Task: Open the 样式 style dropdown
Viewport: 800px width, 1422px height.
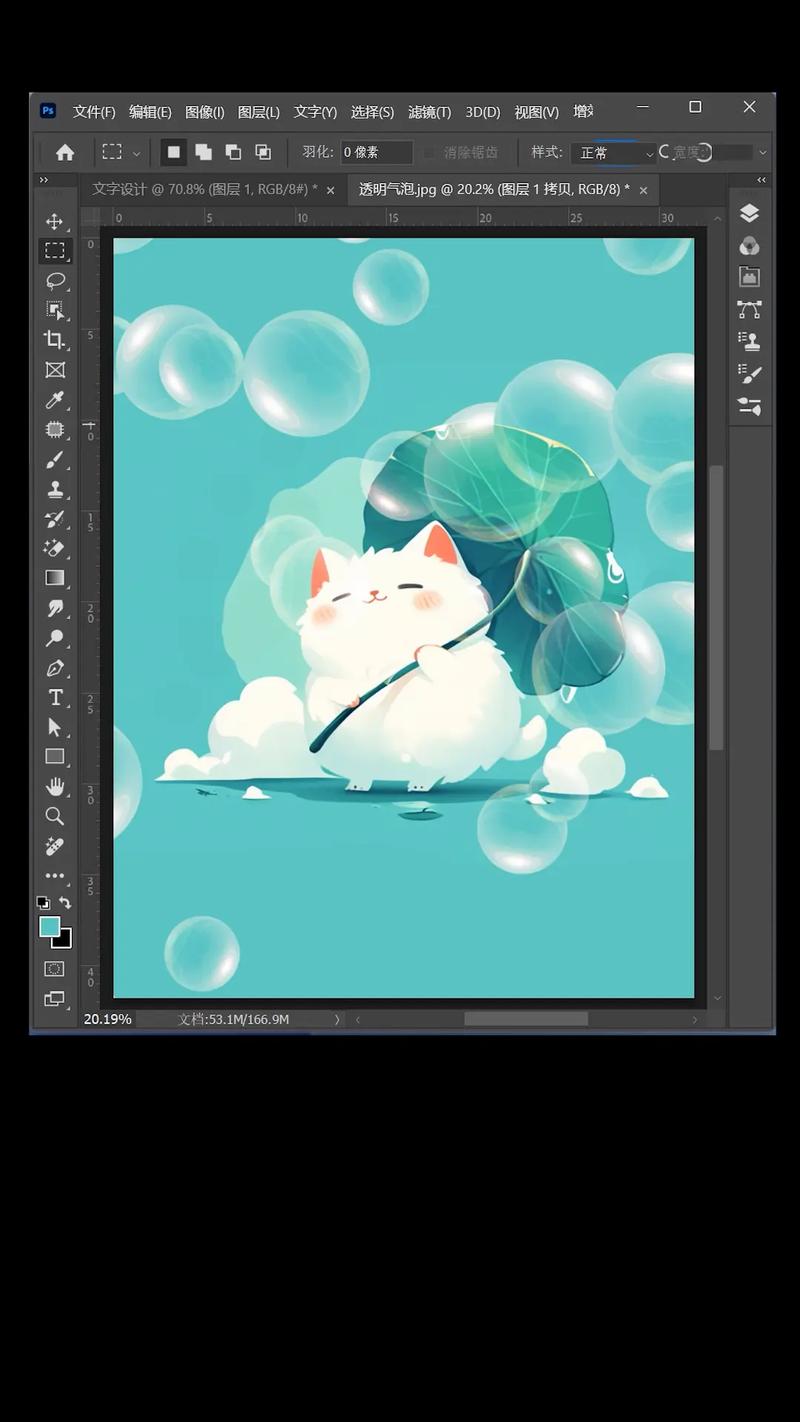Action: [x=613, y=153]
